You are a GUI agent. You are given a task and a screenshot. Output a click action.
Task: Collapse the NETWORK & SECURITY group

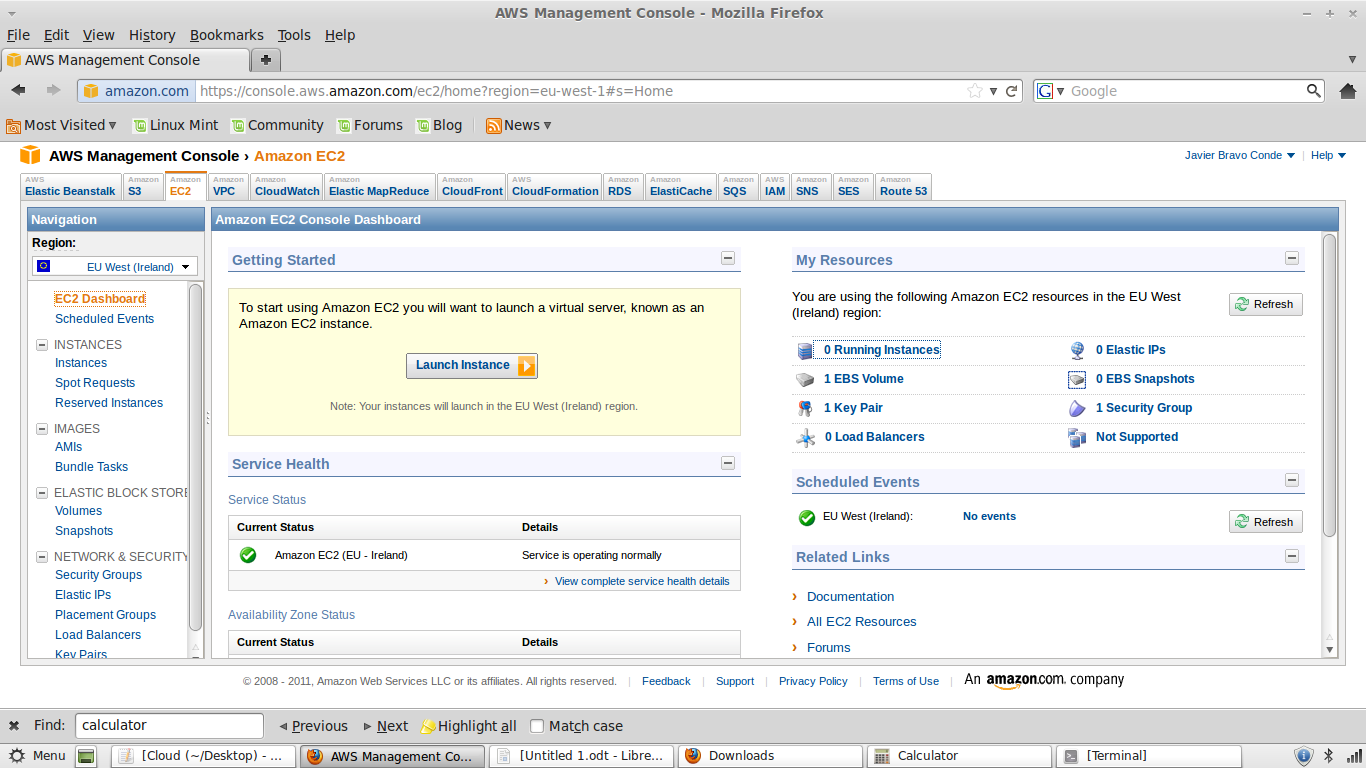click(42, 557)
